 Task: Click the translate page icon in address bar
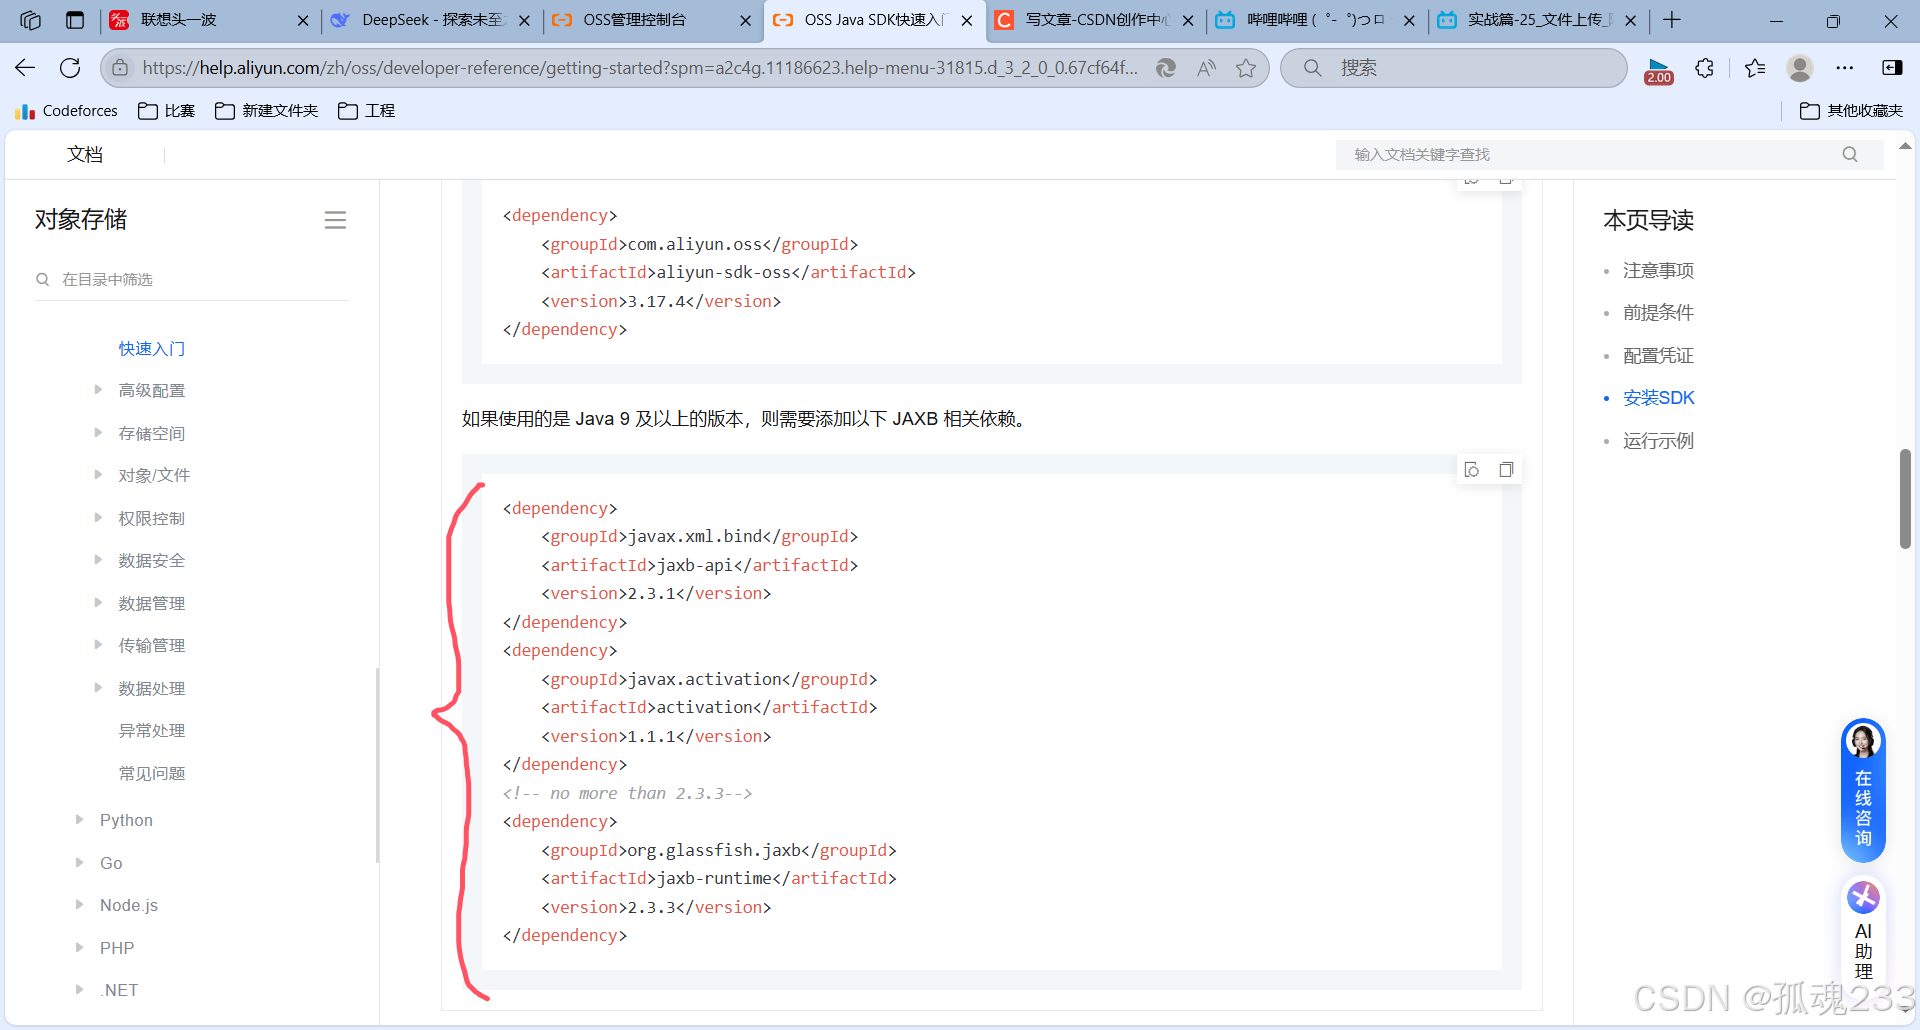(1166, 68)
